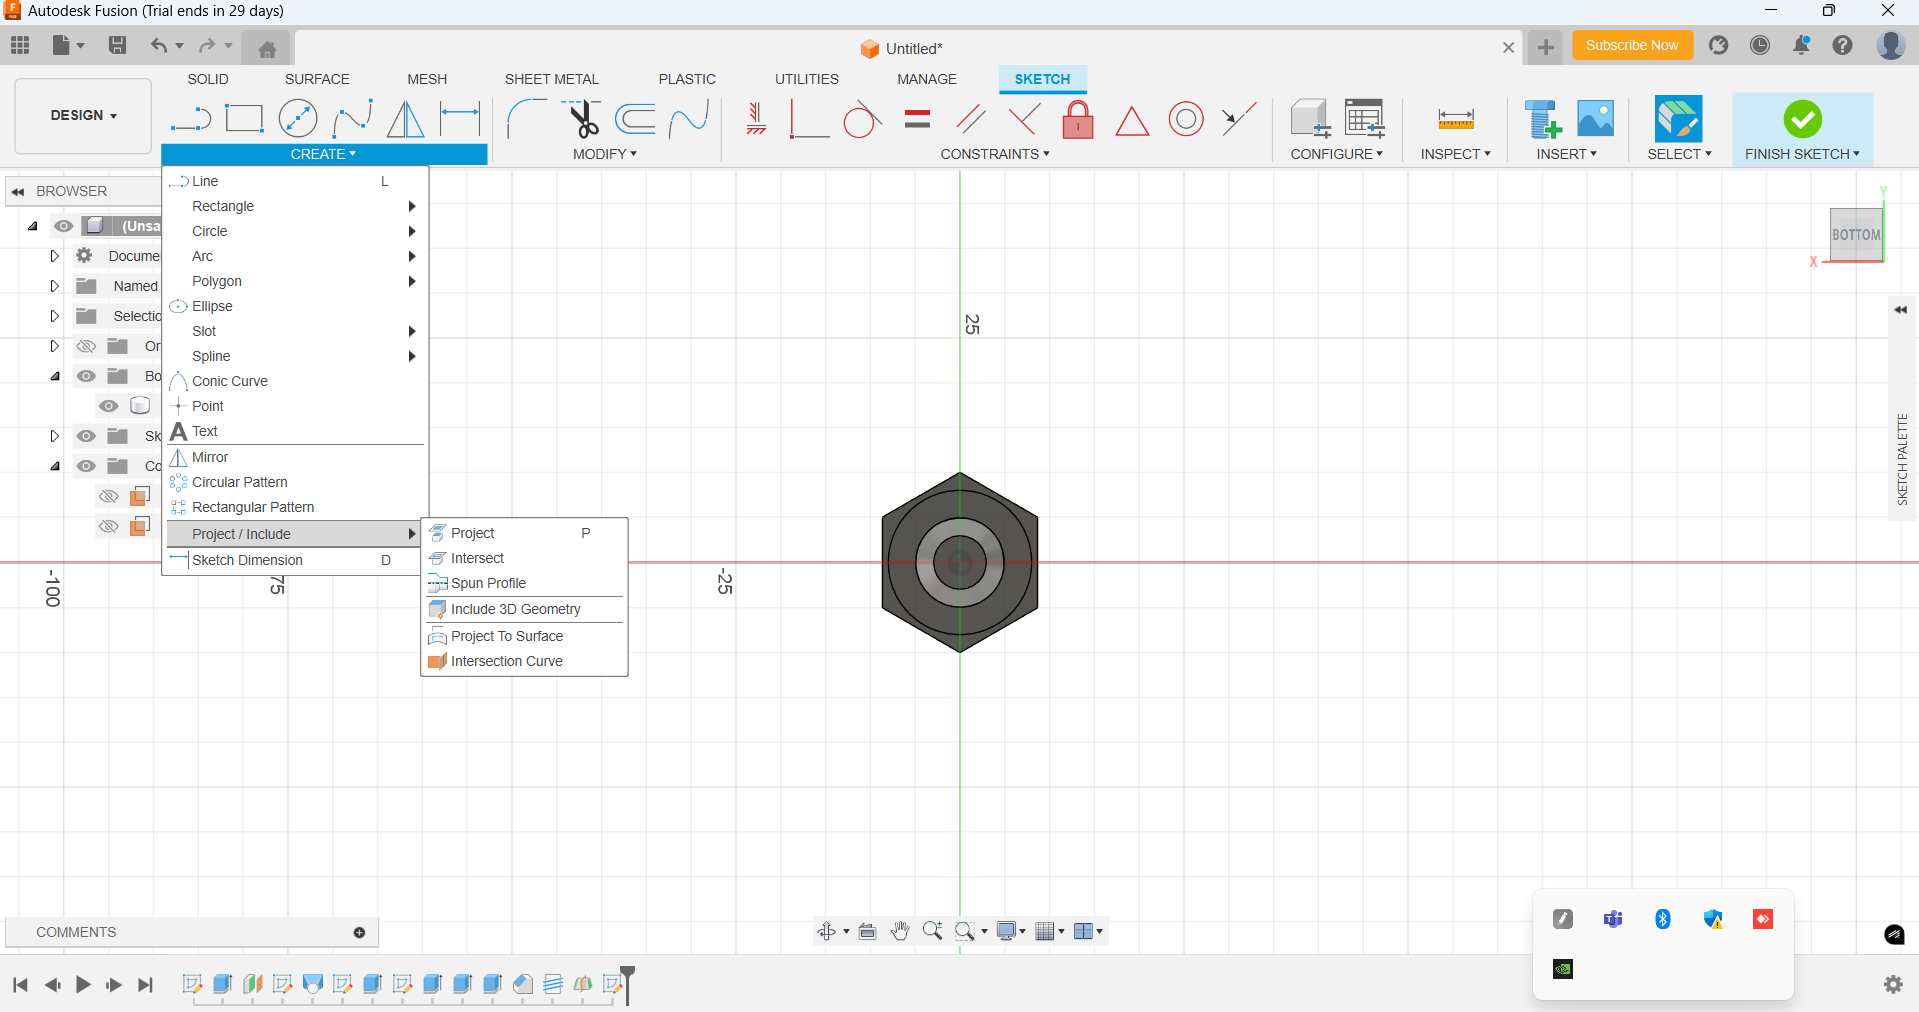This screenshot has height=1012, width=1919.
Task: Open the notifications bell icon
Action: point(1801,45)
